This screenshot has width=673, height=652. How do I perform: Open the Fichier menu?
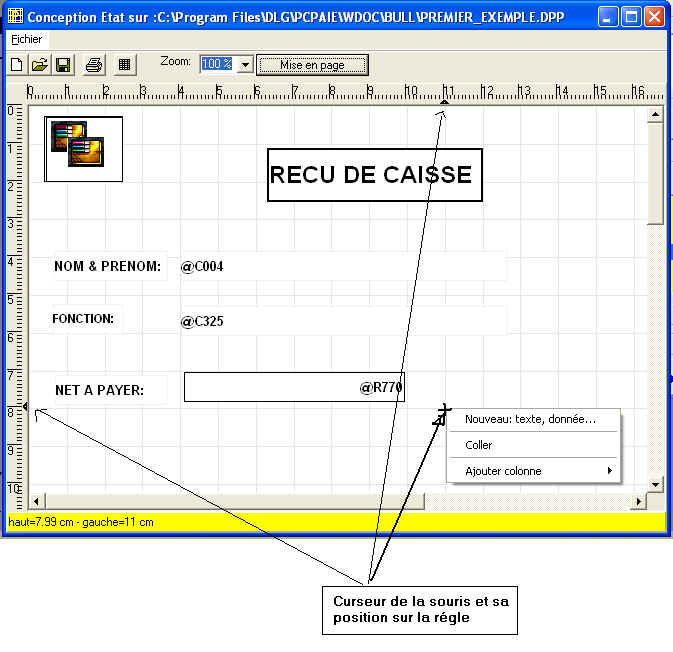pos(27,39)
